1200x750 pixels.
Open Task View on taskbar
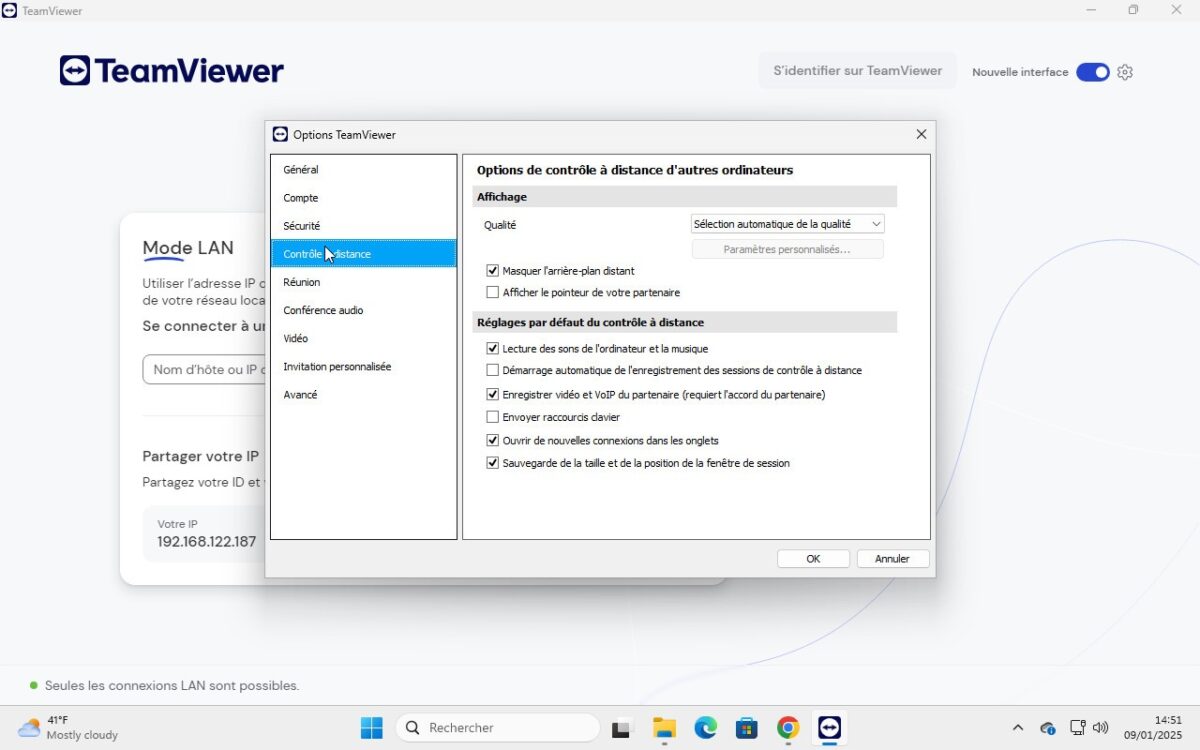tap(623, 728)
